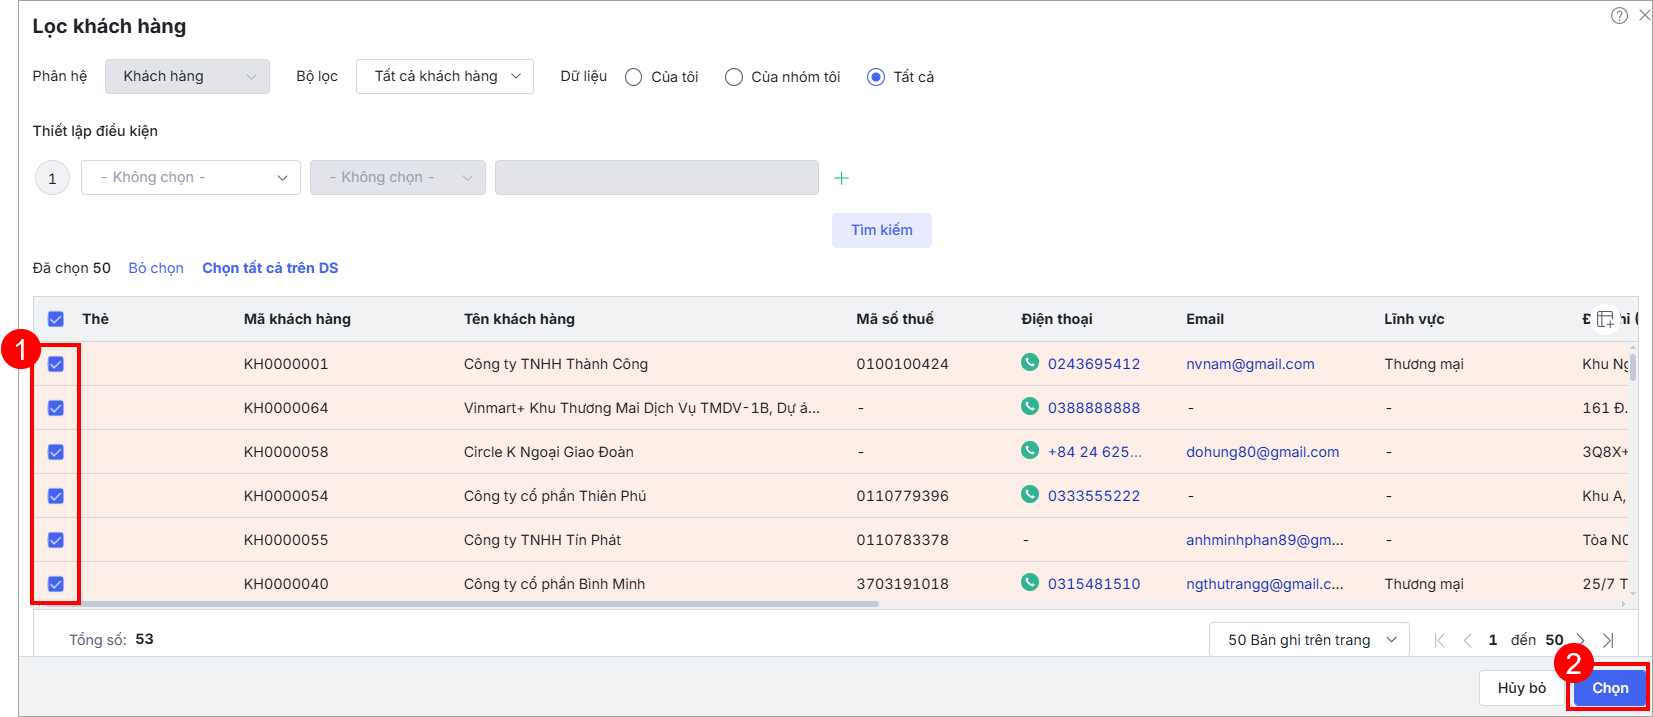Go to the next page arrow
Screen dimensions: 1653x717
[x=1581, y=640]
